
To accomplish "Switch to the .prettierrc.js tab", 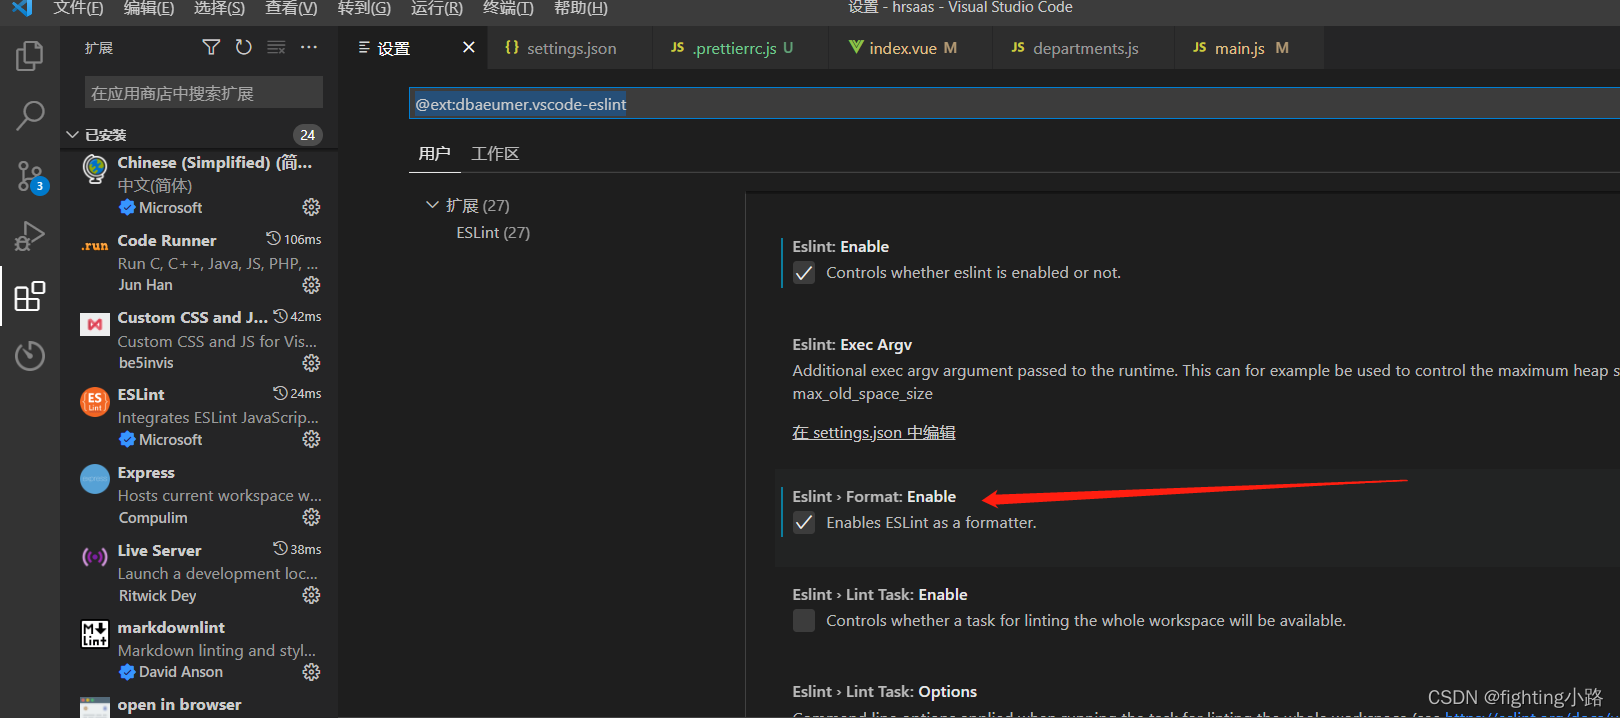I will tap(741, 48).
